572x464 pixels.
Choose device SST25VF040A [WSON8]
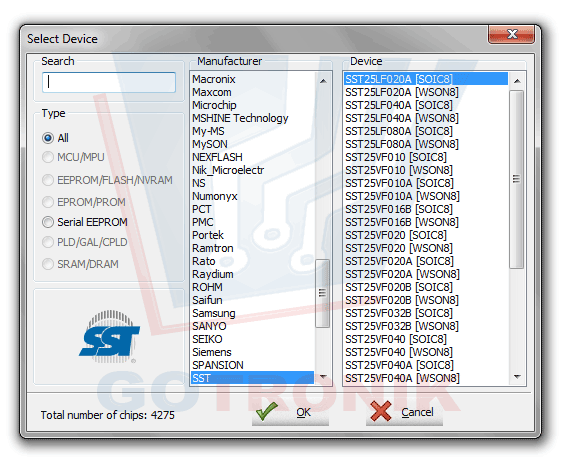[x=426, y=378]
